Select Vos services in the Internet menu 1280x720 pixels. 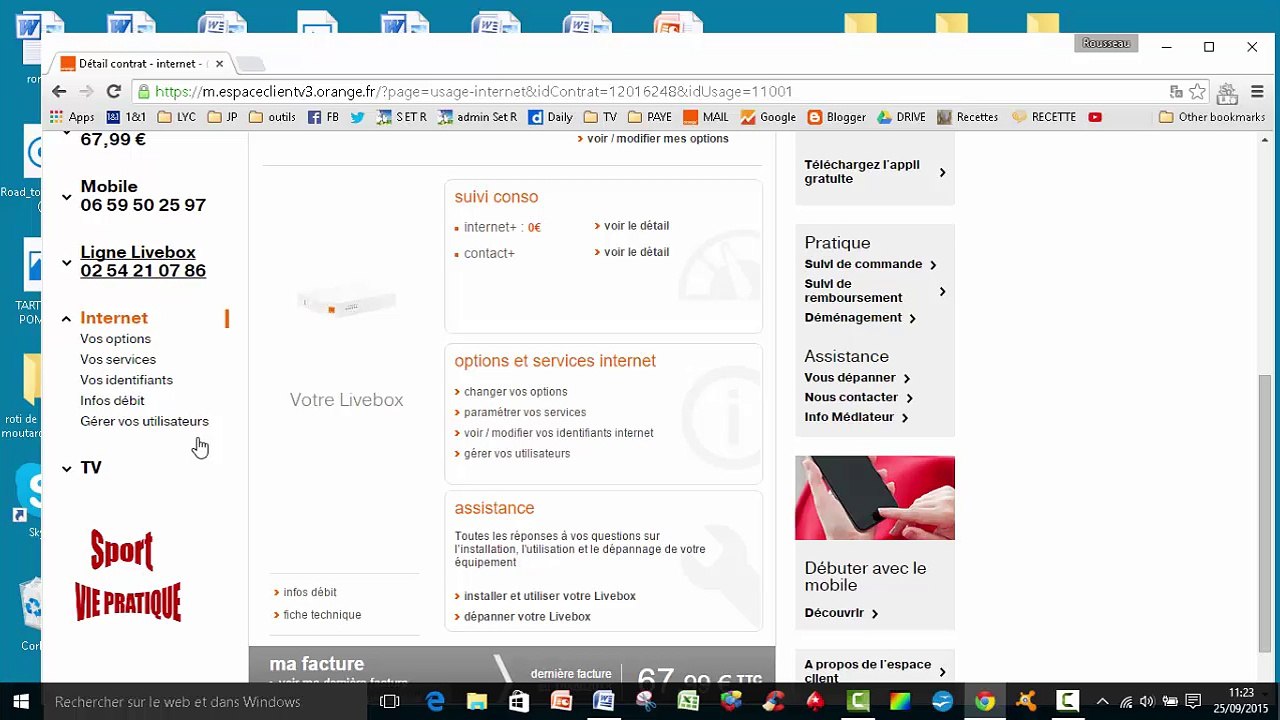[118, 360]
